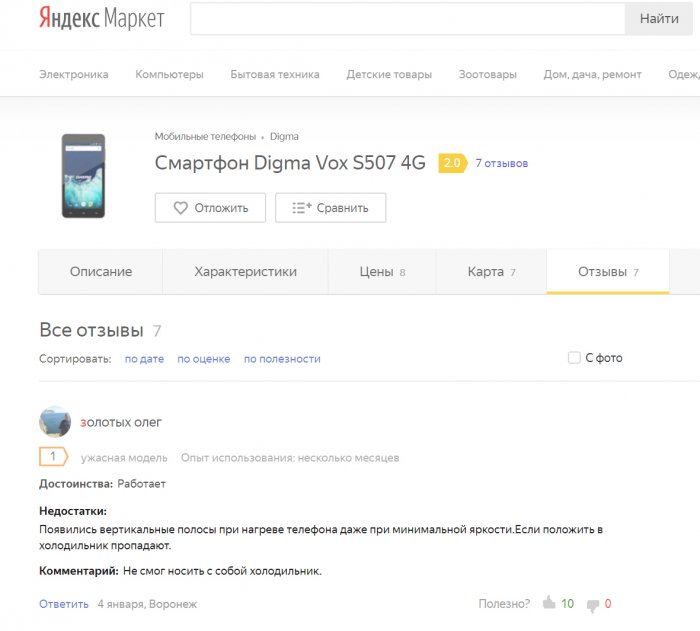Click 'Опыт использования: несколько месяцев' text

pyautogui.click(x=290, y=458)
